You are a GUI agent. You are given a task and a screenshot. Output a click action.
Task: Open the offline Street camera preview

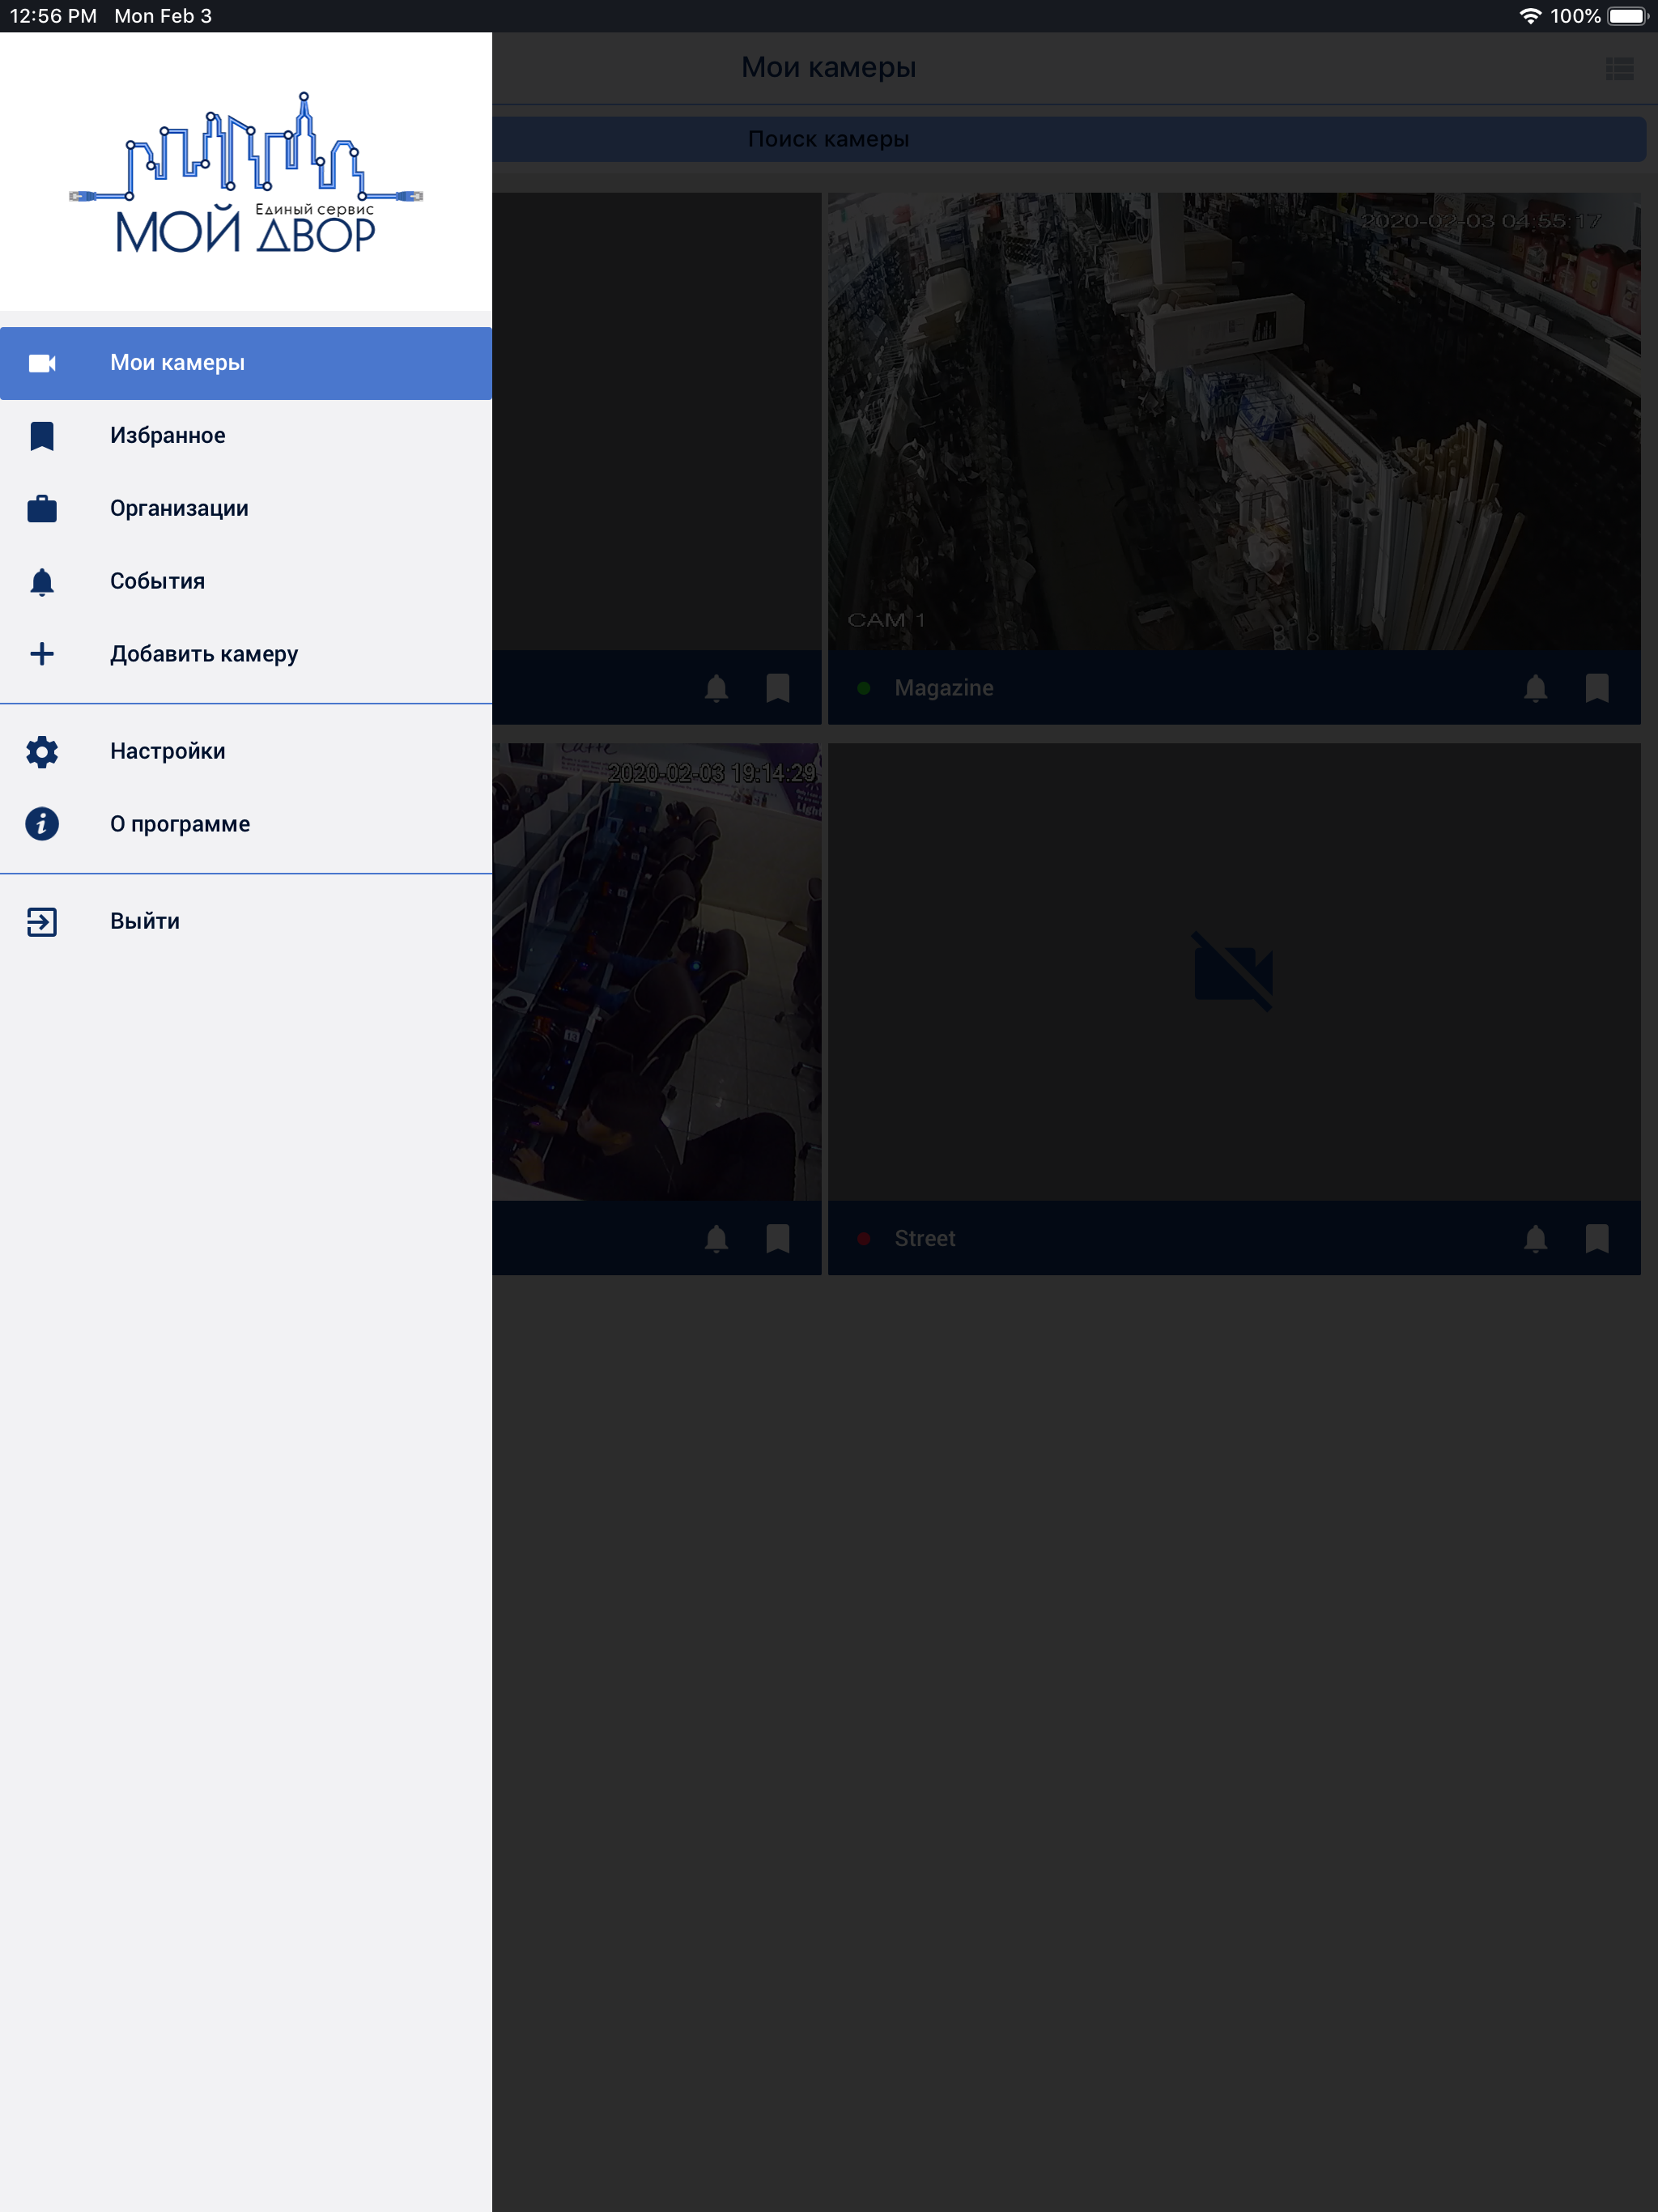(1233, 971)
